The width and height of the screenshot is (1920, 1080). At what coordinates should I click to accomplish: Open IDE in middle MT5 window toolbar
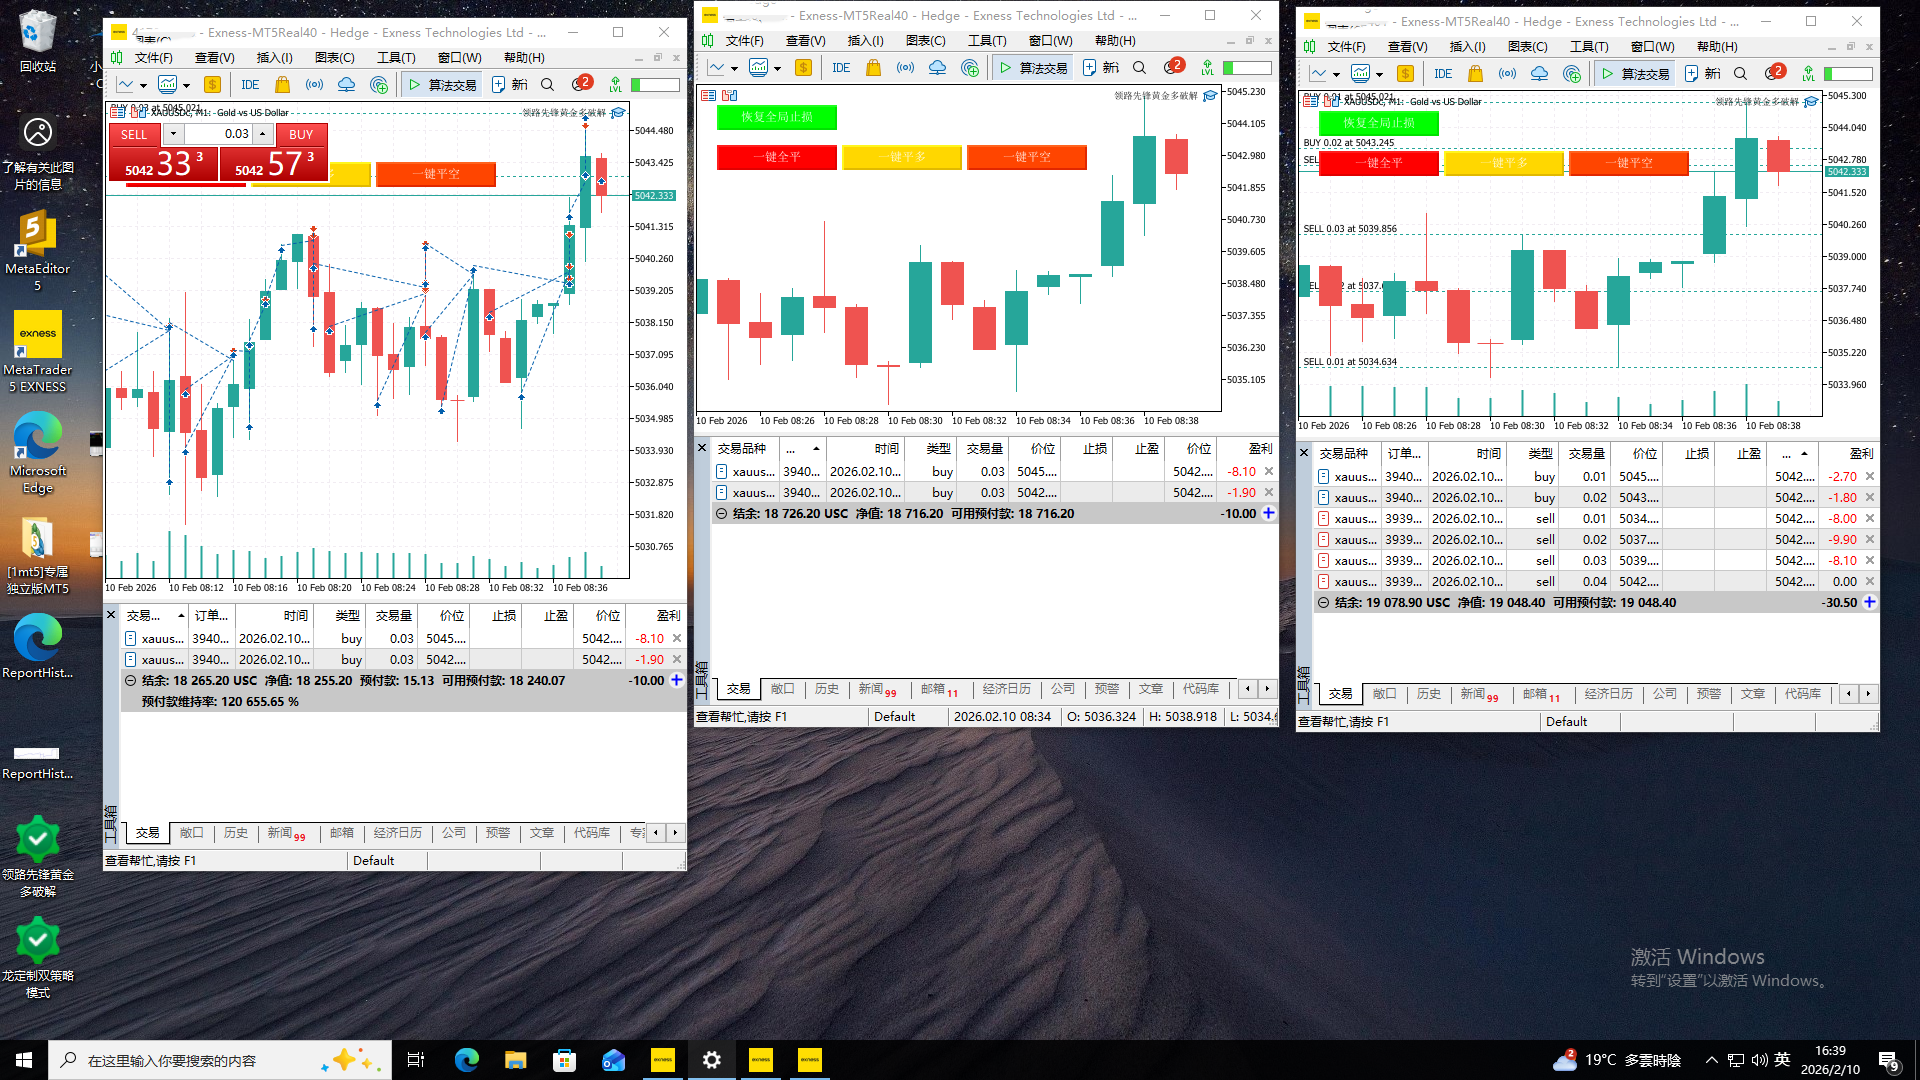[841, 68]
